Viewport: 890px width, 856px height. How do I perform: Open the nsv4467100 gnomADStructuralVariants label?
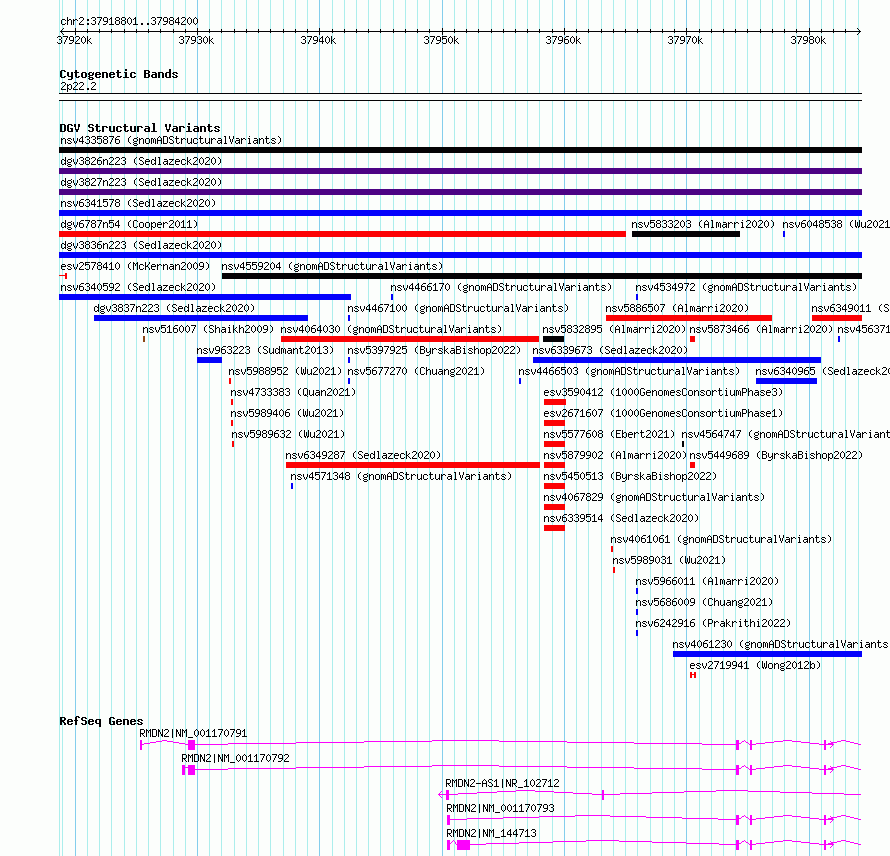coord(458,308)
